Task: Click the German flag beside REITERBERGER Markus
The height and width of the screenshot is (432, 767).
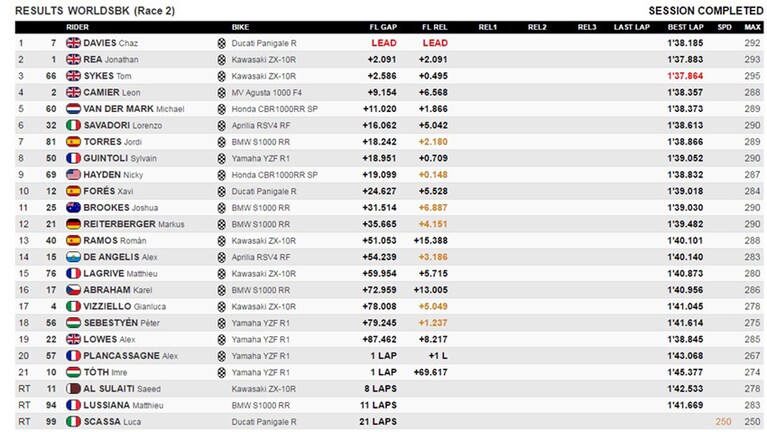Action: [x=73, y=224]
